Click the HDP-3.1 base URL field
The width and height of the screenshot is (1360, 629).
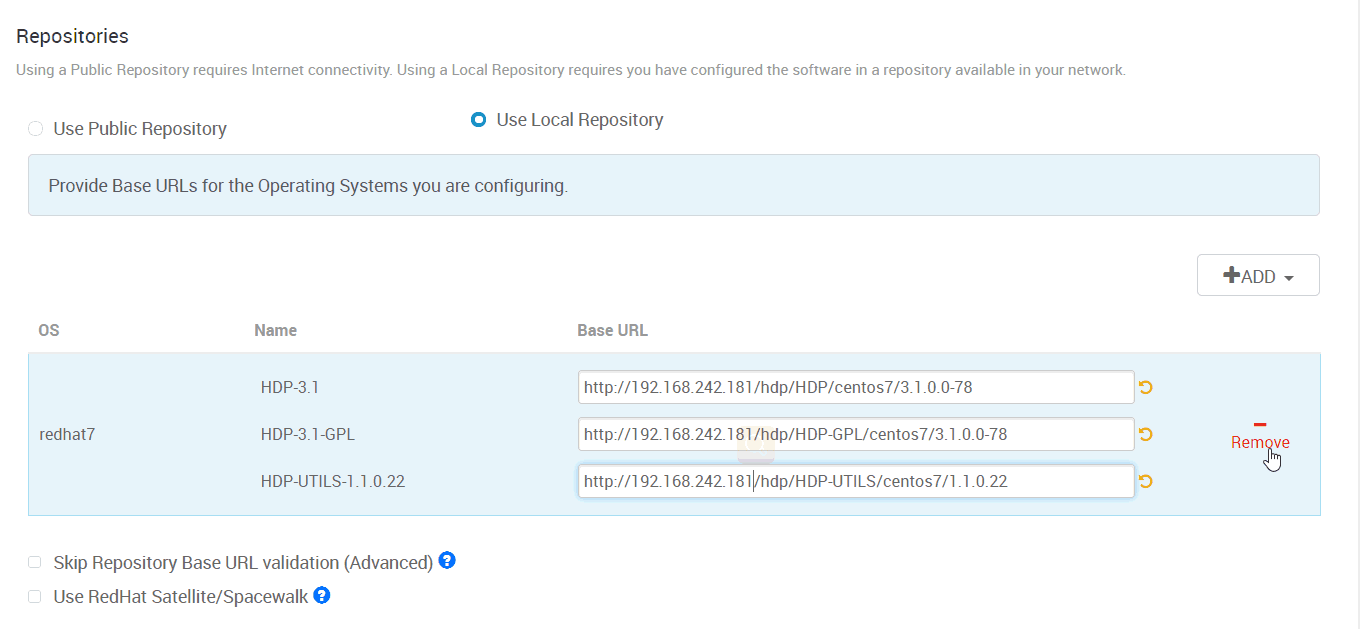(x=856, y=387)
